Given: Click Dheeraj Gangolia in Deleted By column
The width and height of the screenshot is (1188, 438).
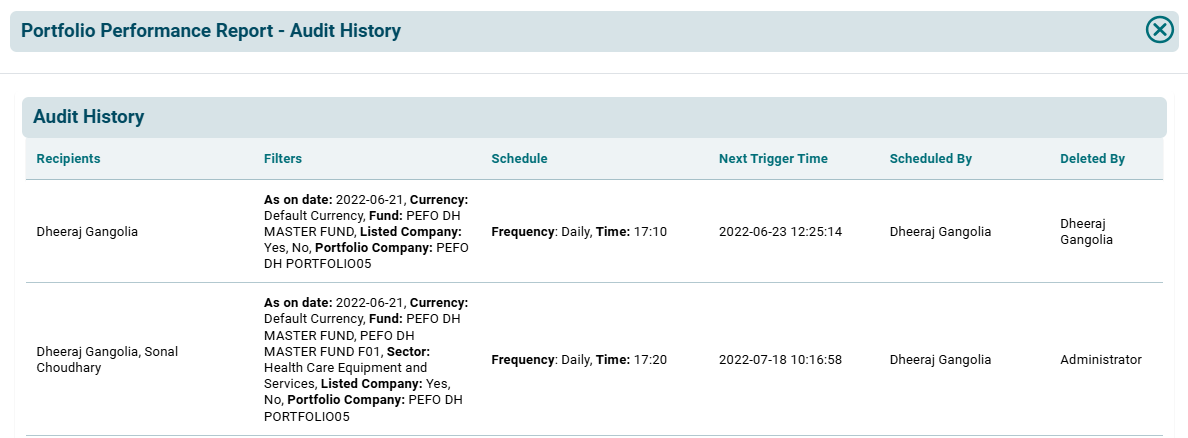Looking at the screenshot, I should tap(1086, 232).
